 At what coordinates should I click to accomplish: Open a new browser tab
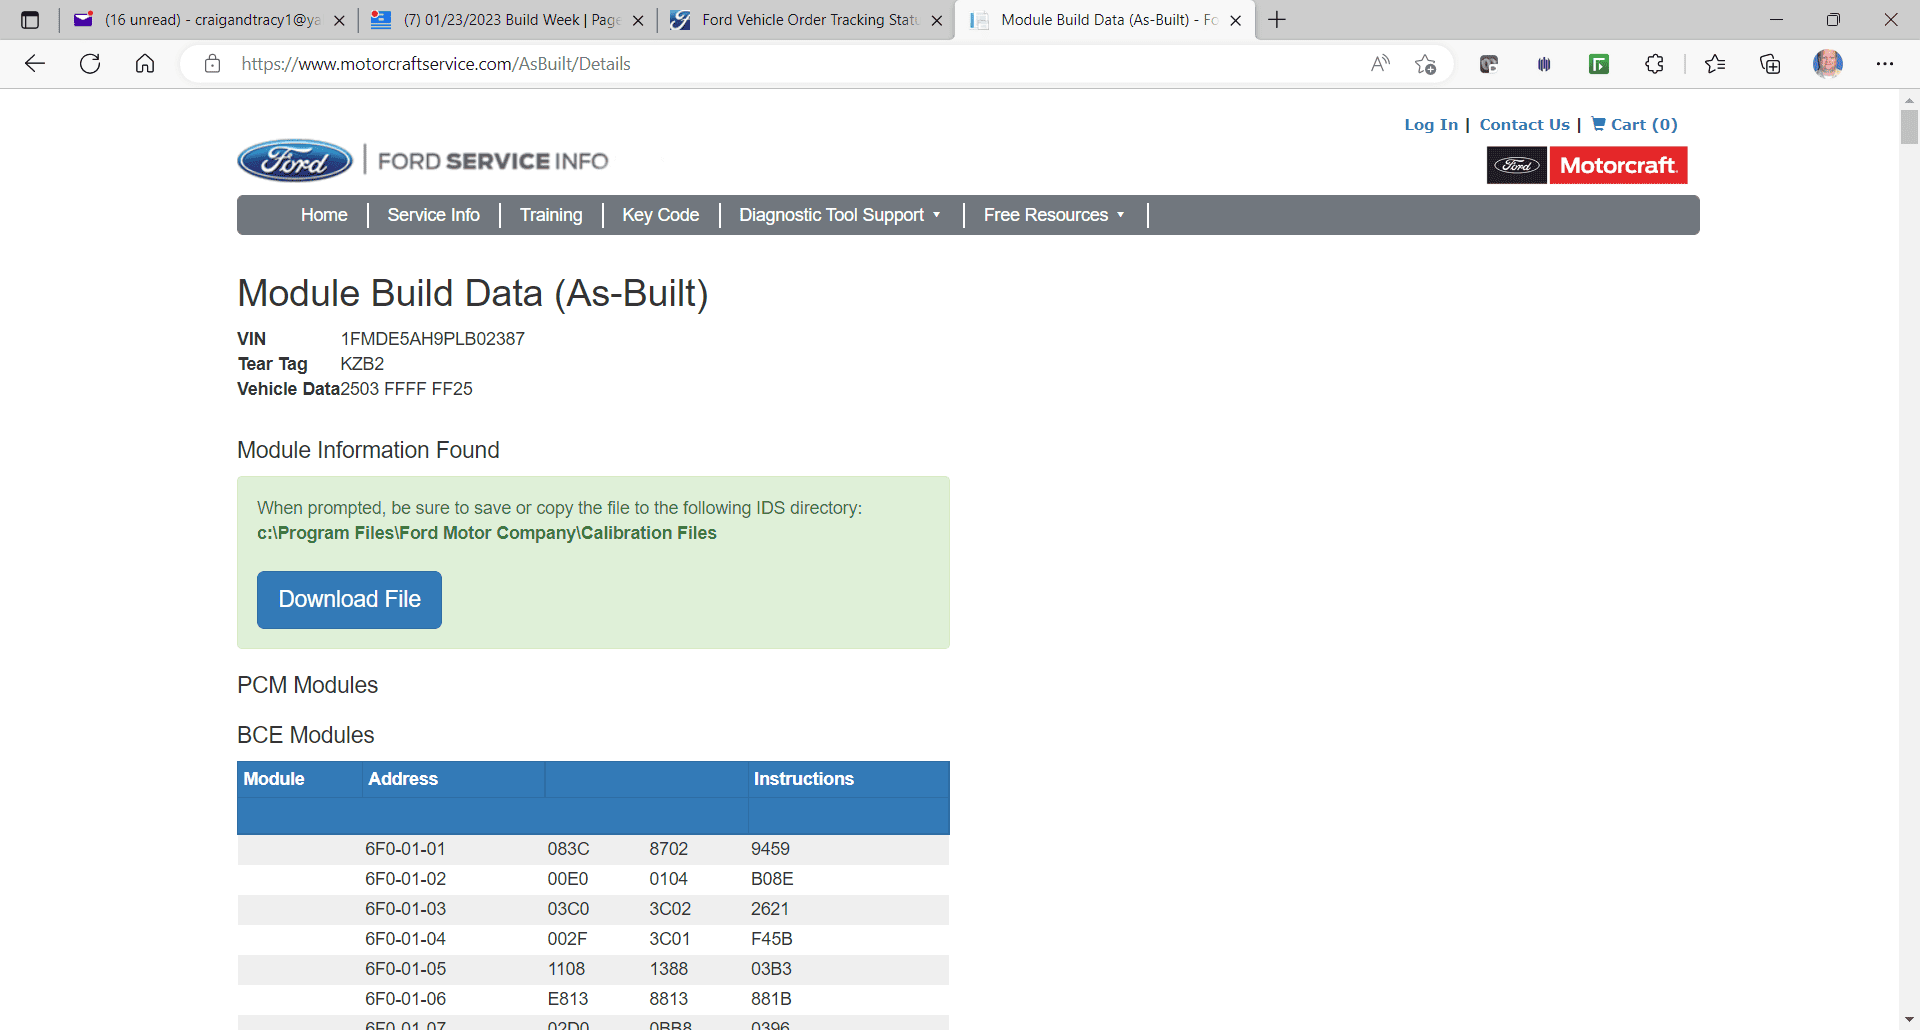(x=1277, y=20)
